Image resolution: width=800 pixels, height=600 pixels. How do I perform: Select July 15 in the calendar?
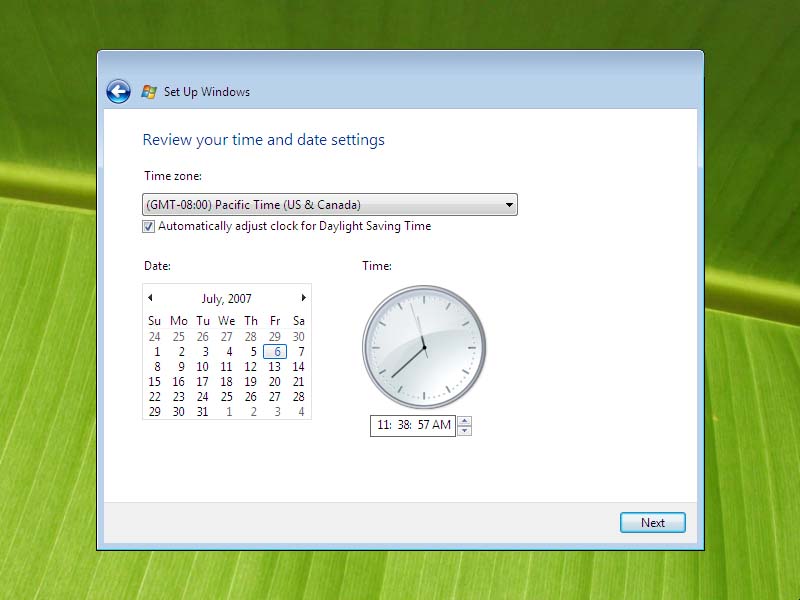[155, 382]
